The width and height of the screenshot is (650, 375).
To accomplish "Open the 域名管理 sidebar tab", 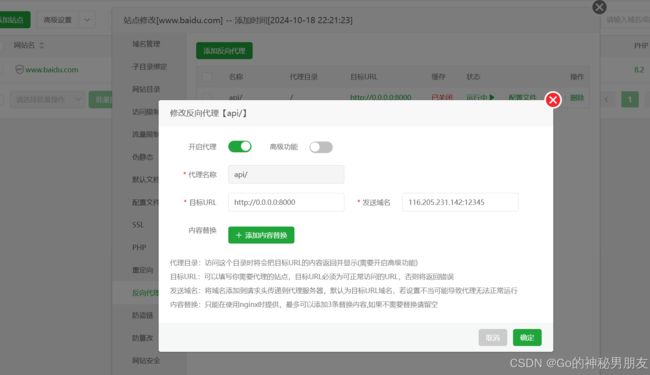I will coord(146,44).
